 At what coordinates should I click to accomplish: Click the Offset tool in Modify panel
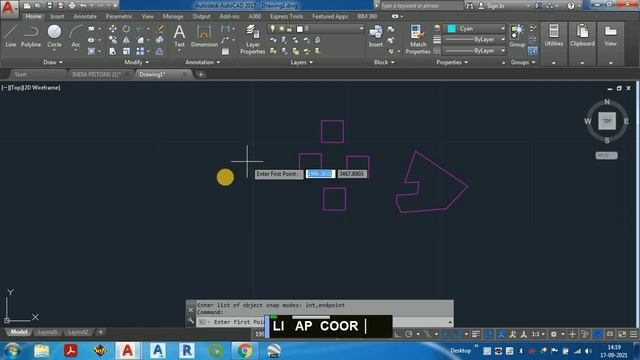pyautogui.click(x=160, y=51)
